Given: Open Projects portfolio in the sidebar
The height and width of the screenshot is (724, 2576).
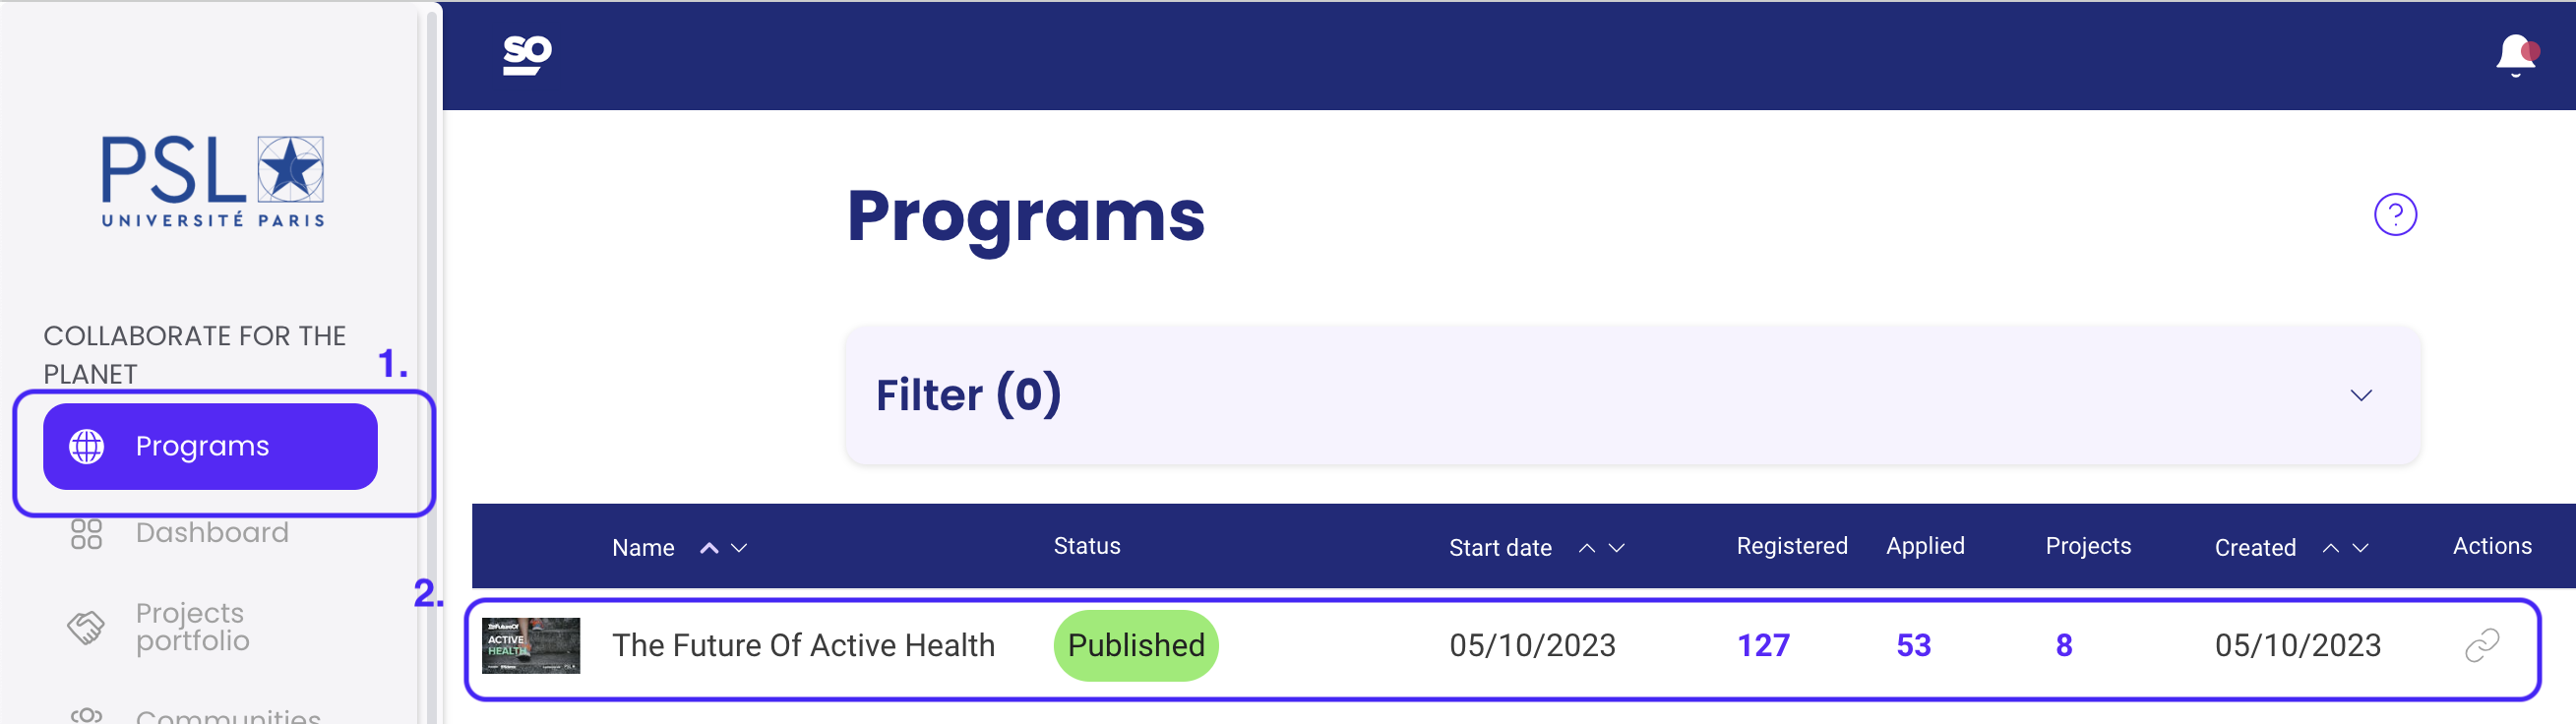Looking at the screenshot, I should pos(192,627).
